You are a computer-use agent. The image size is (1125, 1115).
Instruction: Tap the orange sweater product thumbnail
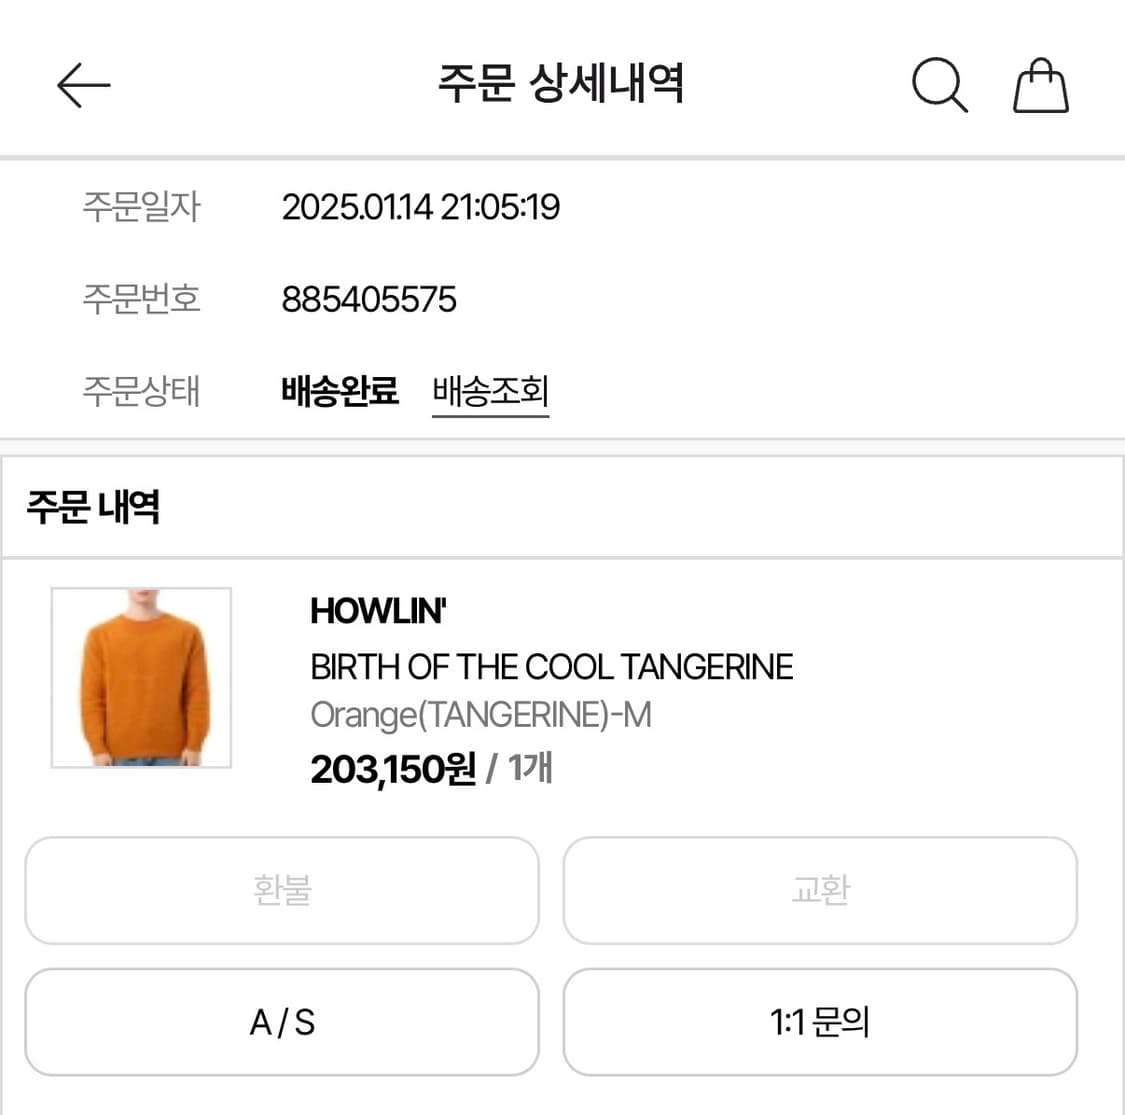[x=141, y=677]
